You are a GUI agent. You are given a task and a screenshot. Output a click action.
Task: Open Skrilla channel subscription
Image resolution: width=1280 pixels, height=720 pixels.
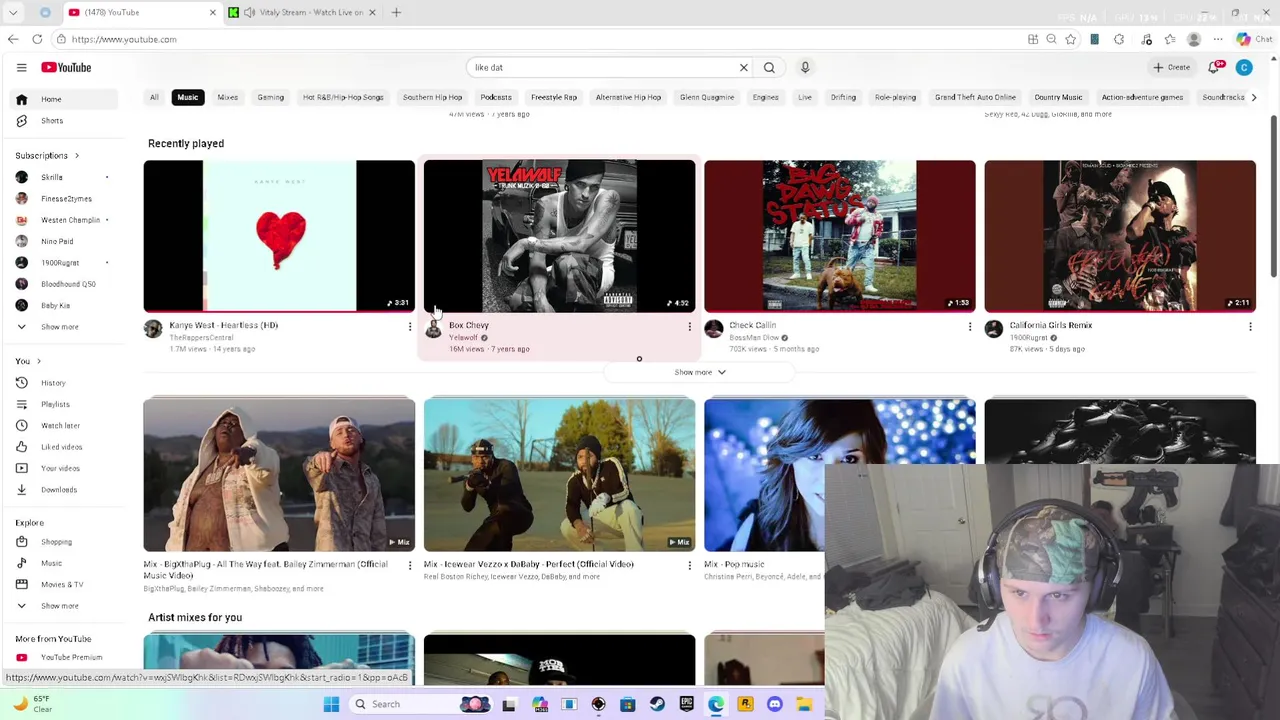pos(62,177)
